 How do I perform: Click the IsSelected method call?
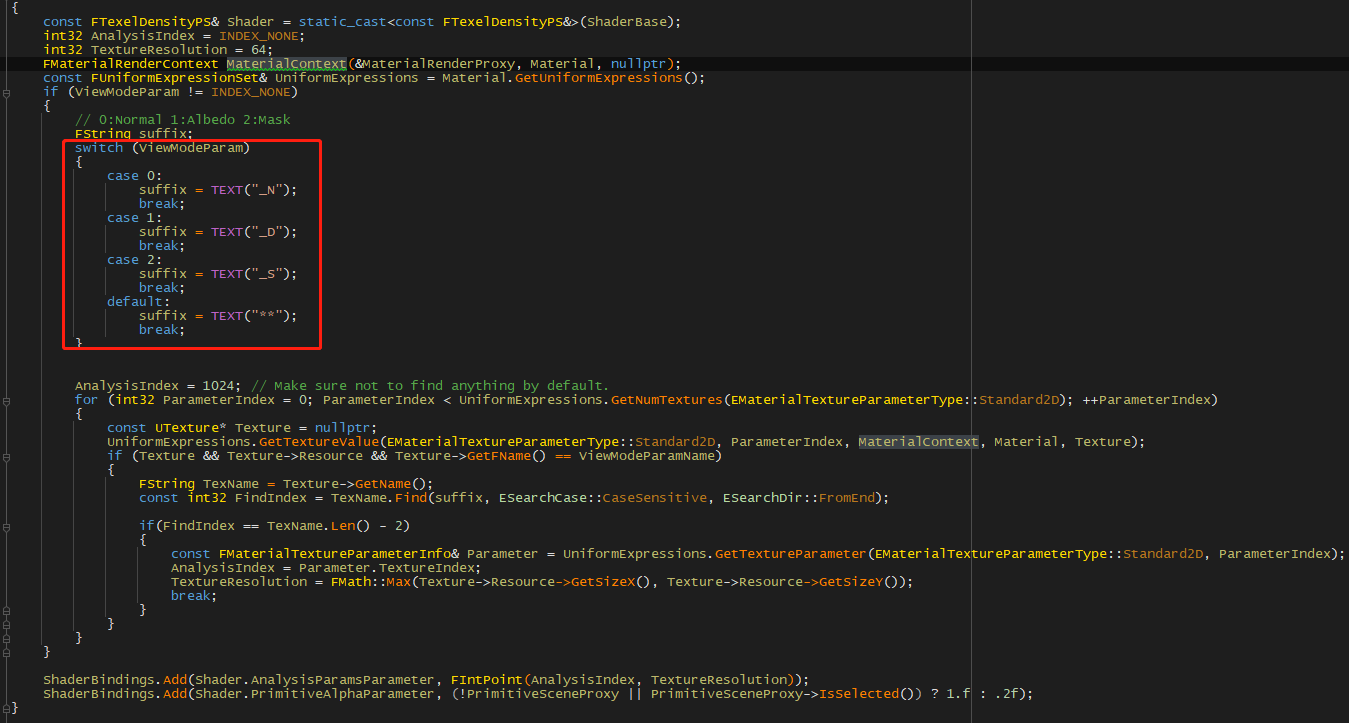[858, 694]
